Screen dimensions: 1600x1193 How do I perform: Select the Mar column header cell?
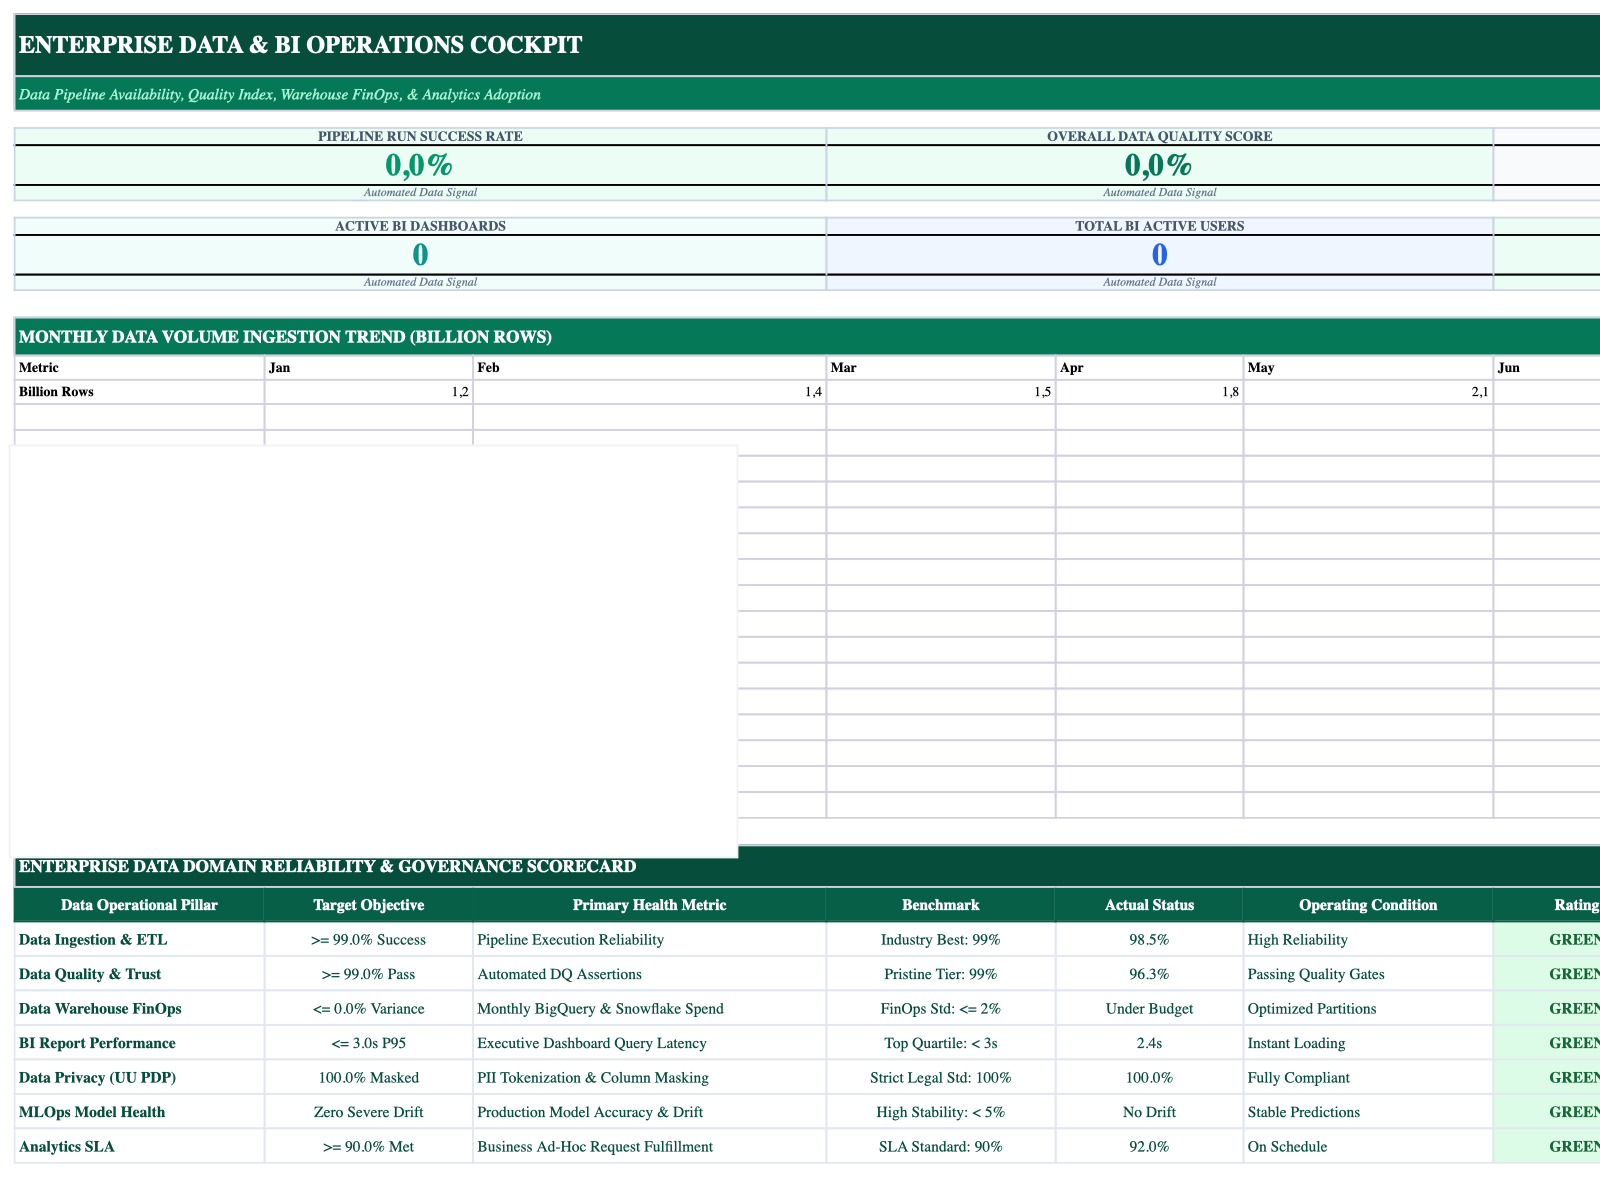[941, 368]
